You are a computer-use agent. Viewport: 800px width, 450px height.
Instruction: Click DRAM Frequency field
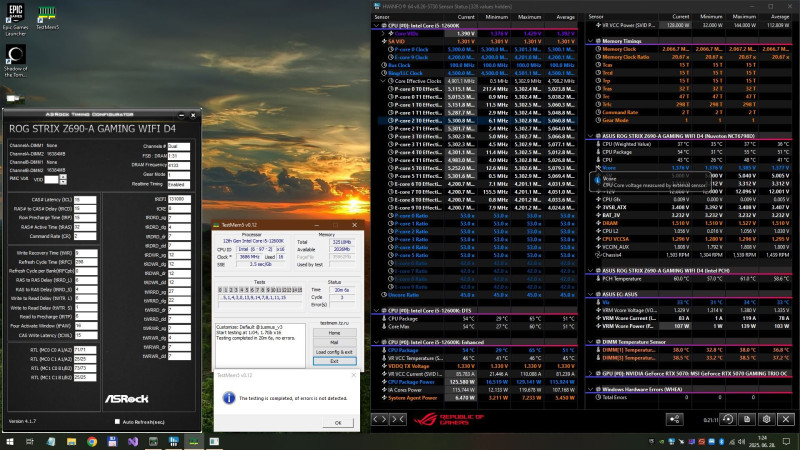pos(179,165)
